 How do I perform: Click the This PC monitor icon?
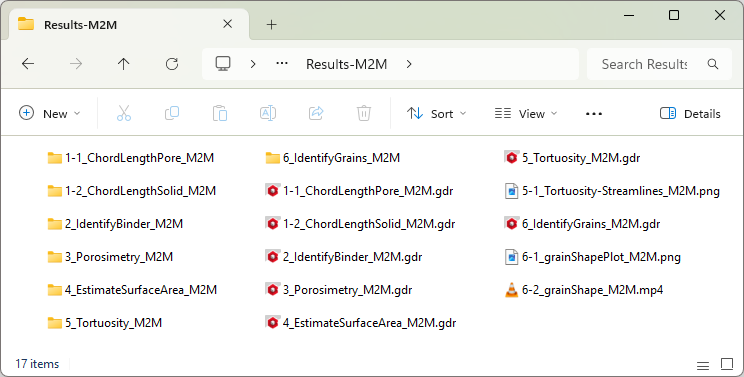click(223, 64)
